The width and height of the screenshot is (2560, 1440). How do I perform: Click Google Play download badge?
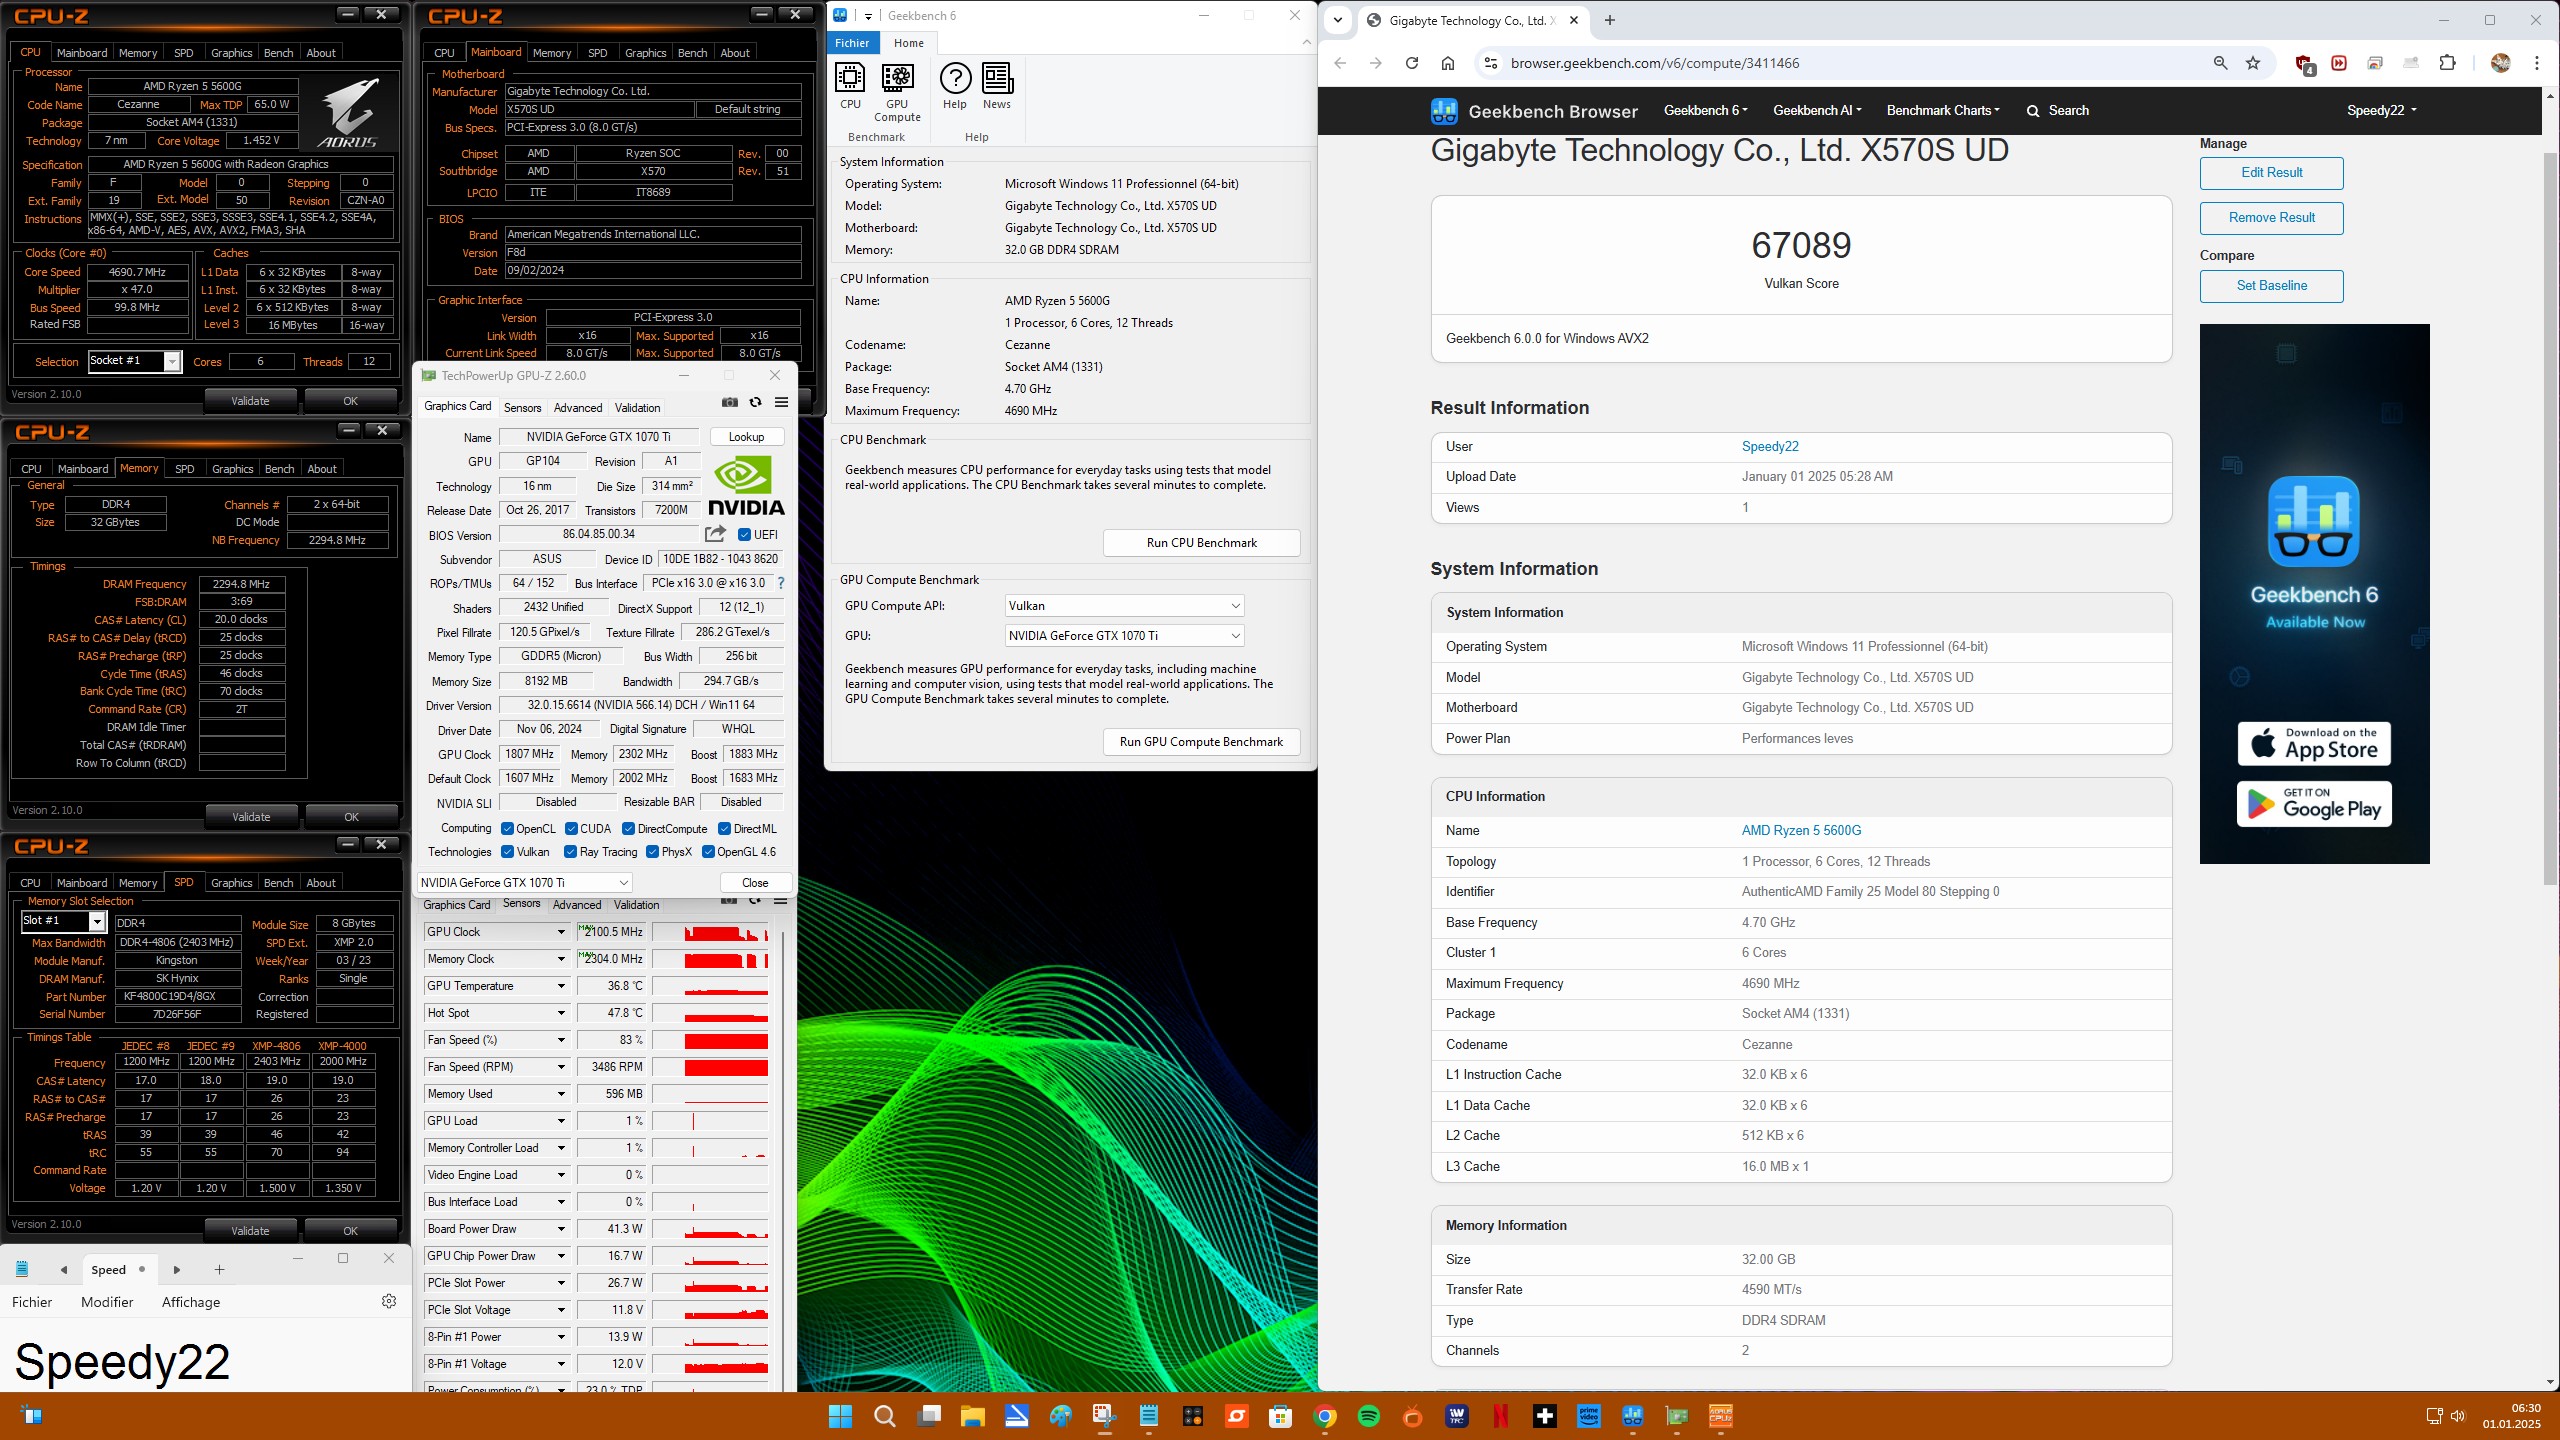pyautogui.click(x=2314, y=805)
